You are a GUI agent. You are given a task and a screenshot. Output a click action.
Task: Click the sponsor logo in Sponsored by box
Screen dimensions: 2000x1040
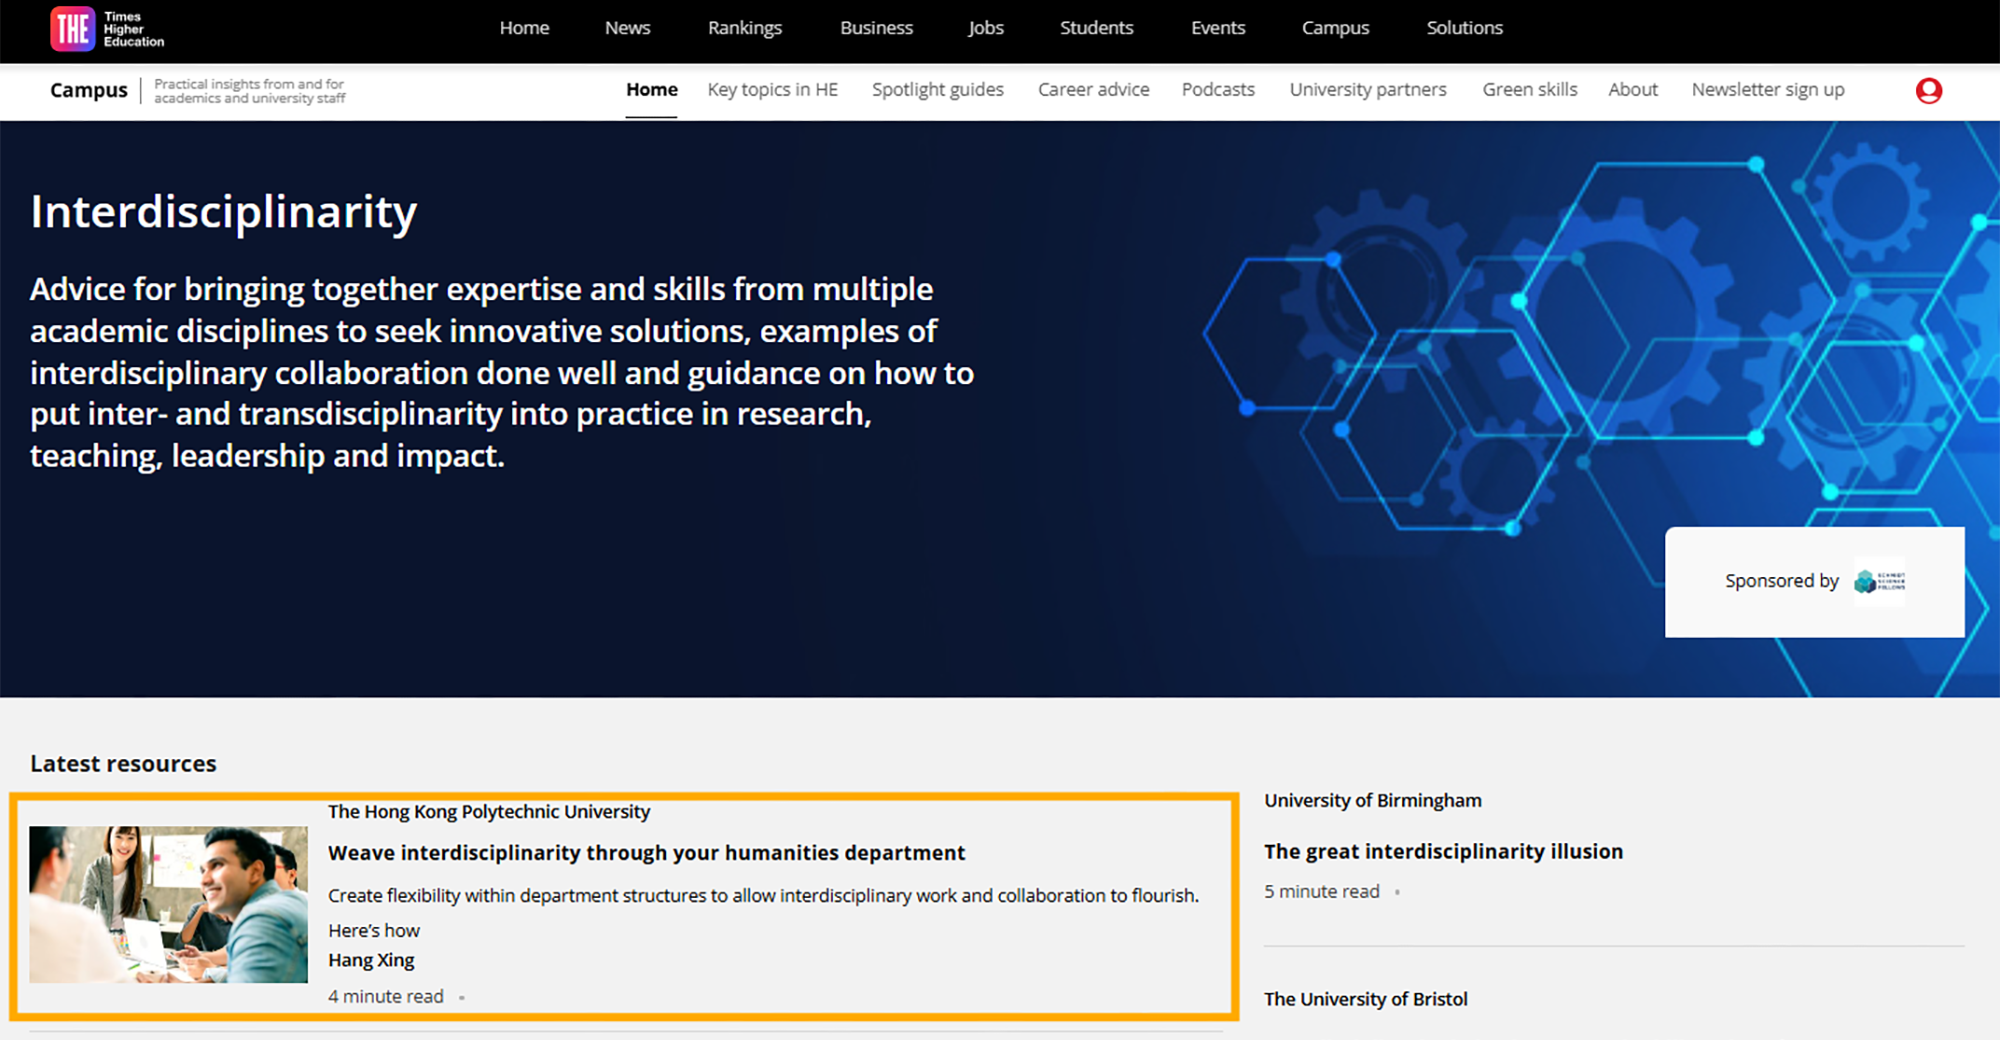1879,581
